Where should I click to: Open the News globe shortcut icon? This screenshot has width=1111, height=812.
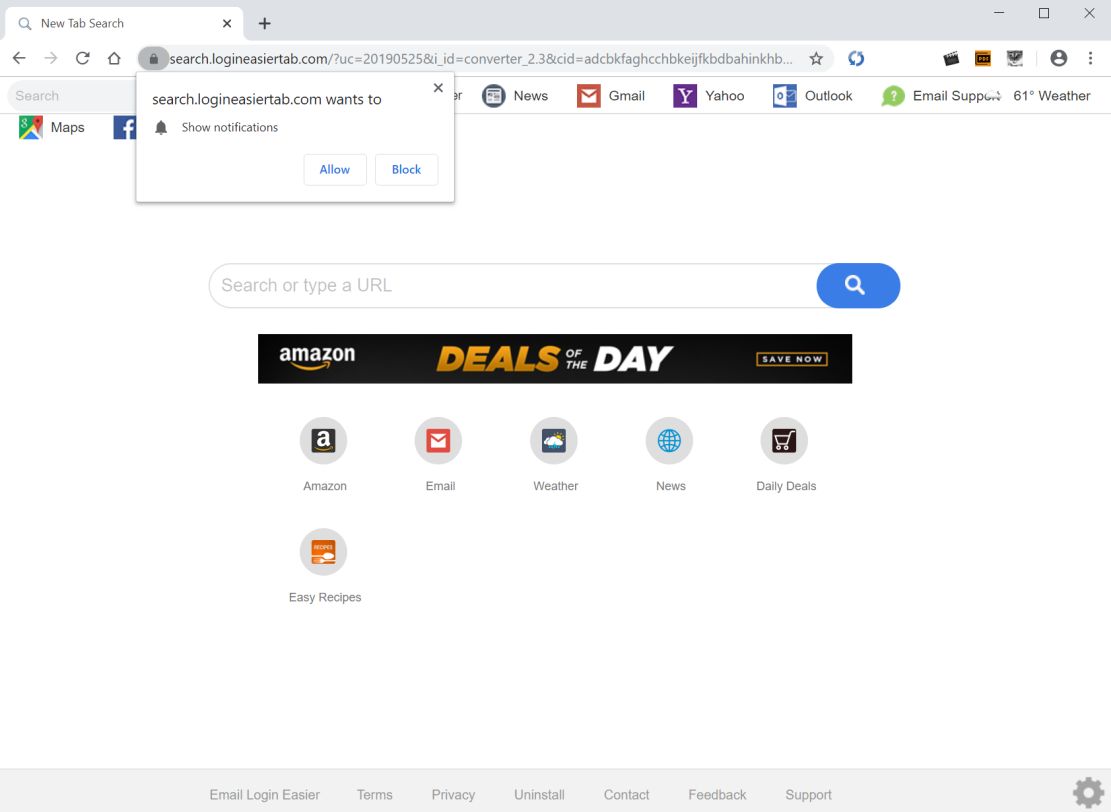click(x=669, y=440)
